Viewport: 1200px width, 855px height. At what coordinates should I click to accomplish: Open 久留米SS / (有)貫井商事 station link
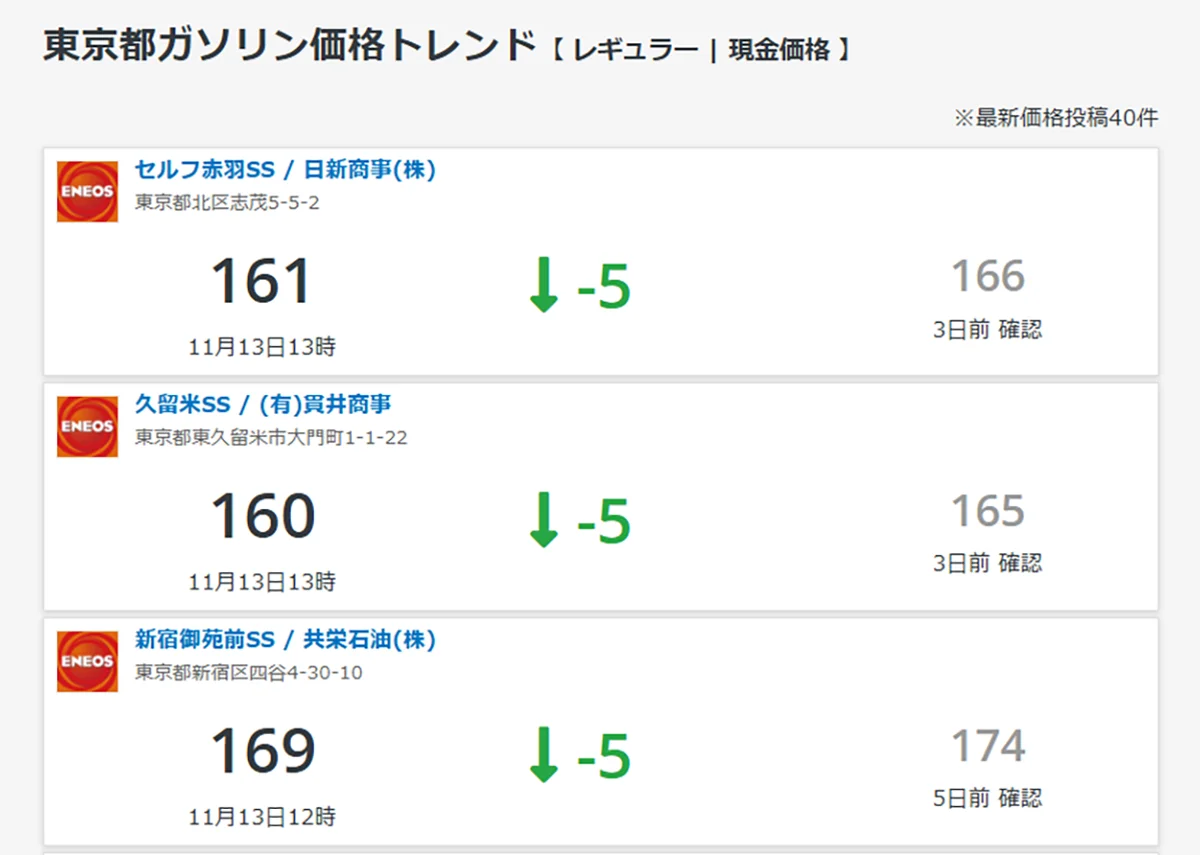pos(263,405)
